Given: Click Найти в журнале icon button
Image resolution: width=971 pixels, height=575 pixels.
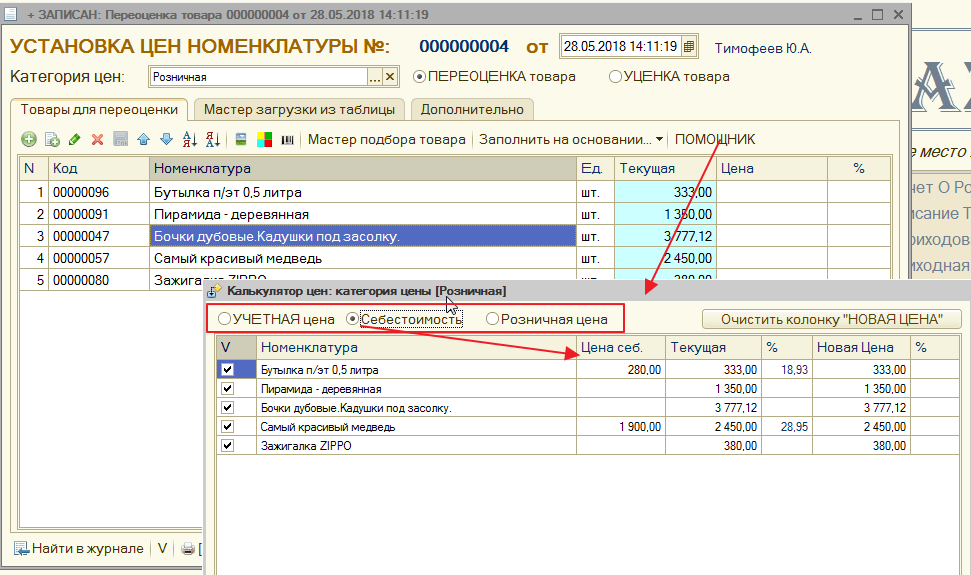Looking at the screenshot, I should (79, 548).
